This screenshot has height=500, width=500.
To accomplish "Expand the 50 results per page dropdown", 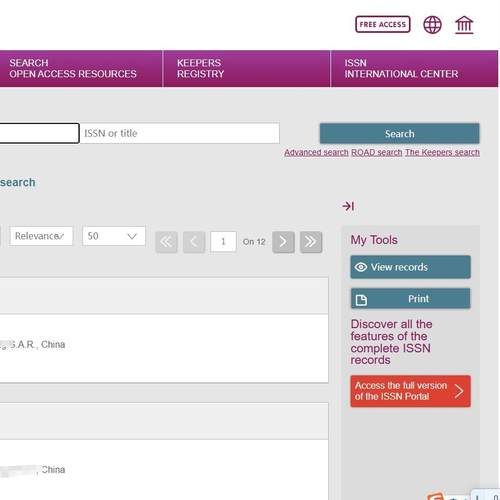I will [x=114, y=236].
